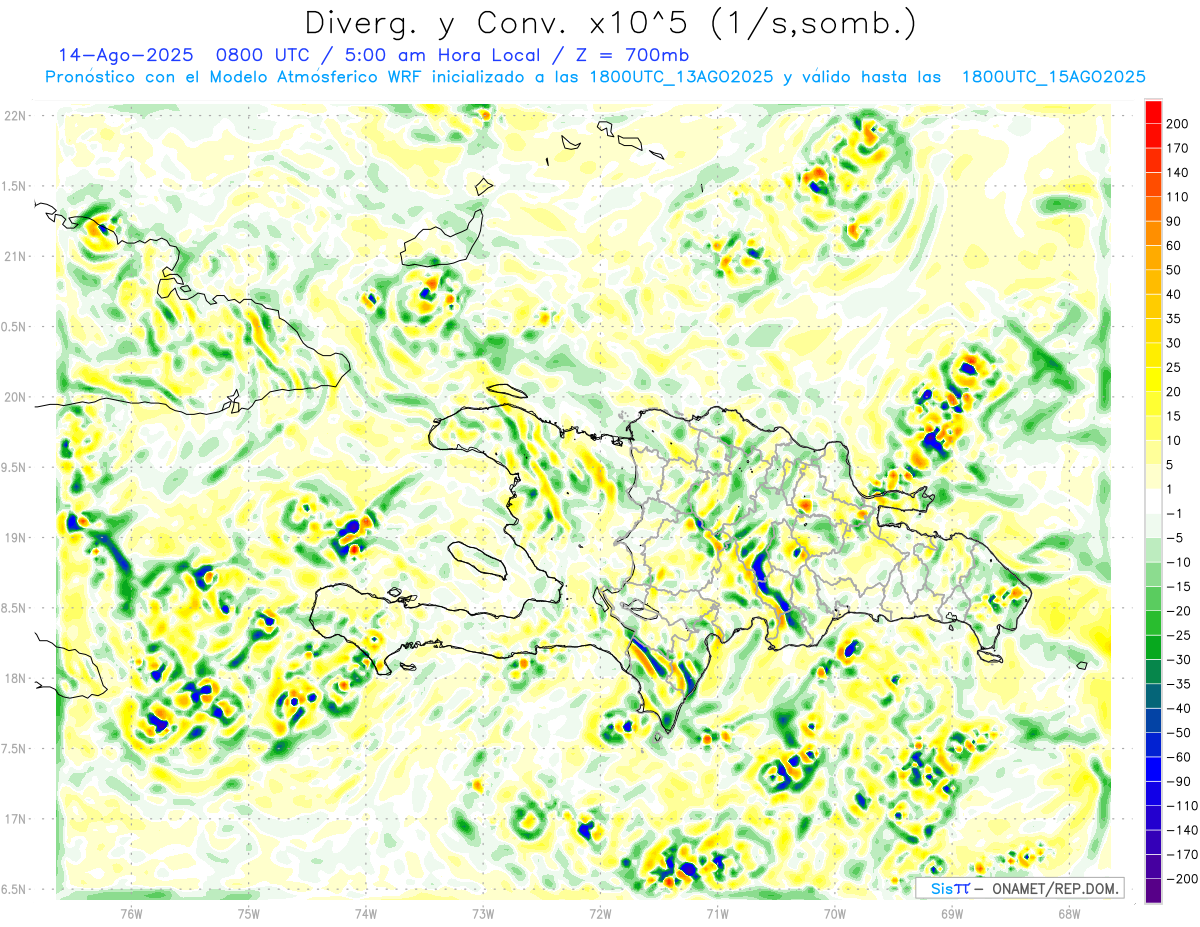Click the positive legend value '15'
The image size is (1200, 927).
coord(1175,417)
